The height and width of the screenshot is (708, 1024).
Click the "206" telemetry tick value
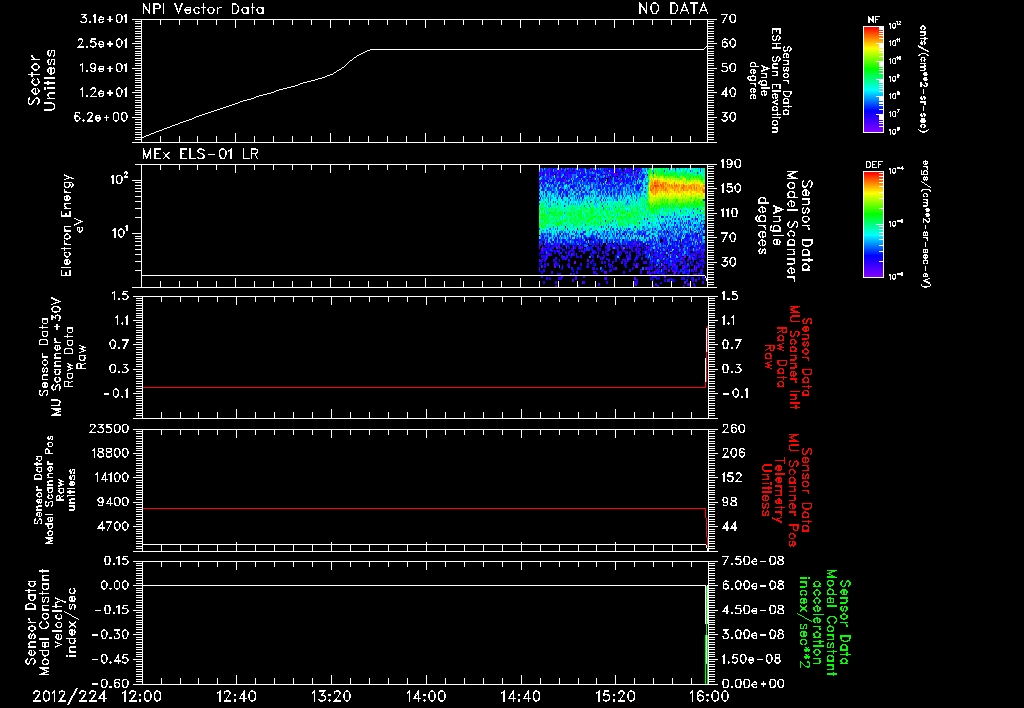pos(734,453)
